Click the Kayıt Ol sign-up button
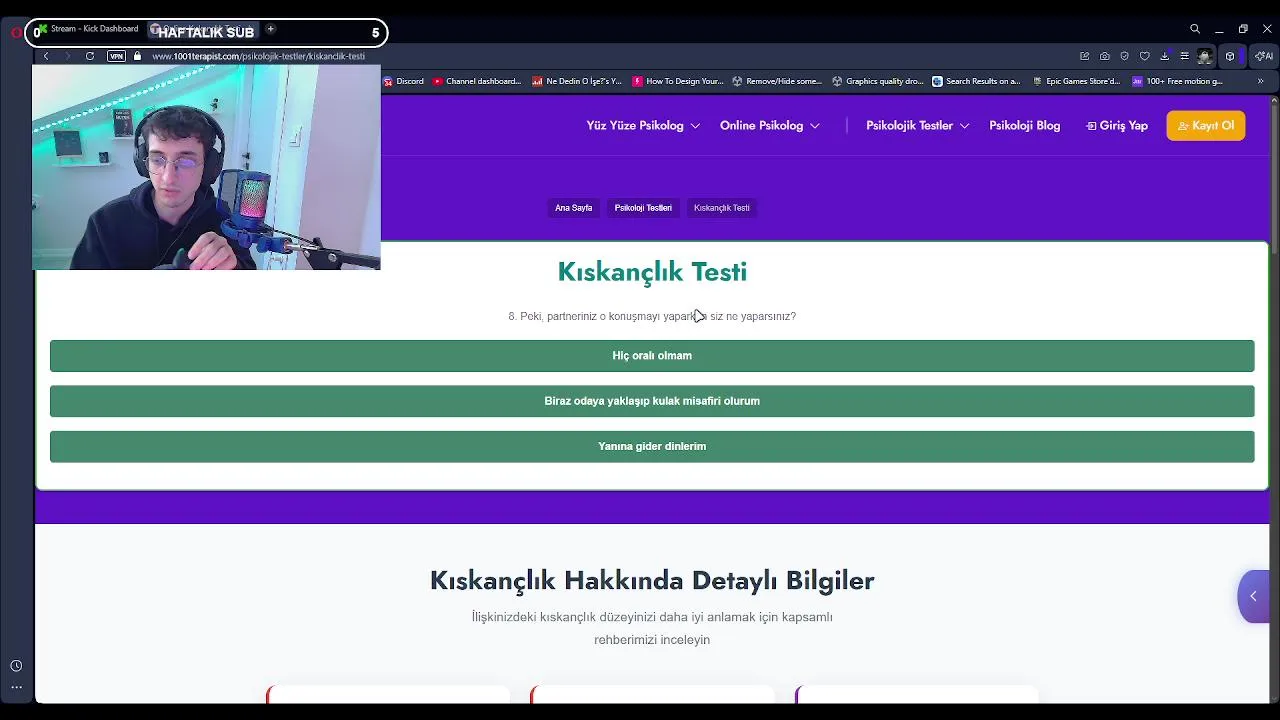This screenshot has width=1280, height=720. point(1206,125)
